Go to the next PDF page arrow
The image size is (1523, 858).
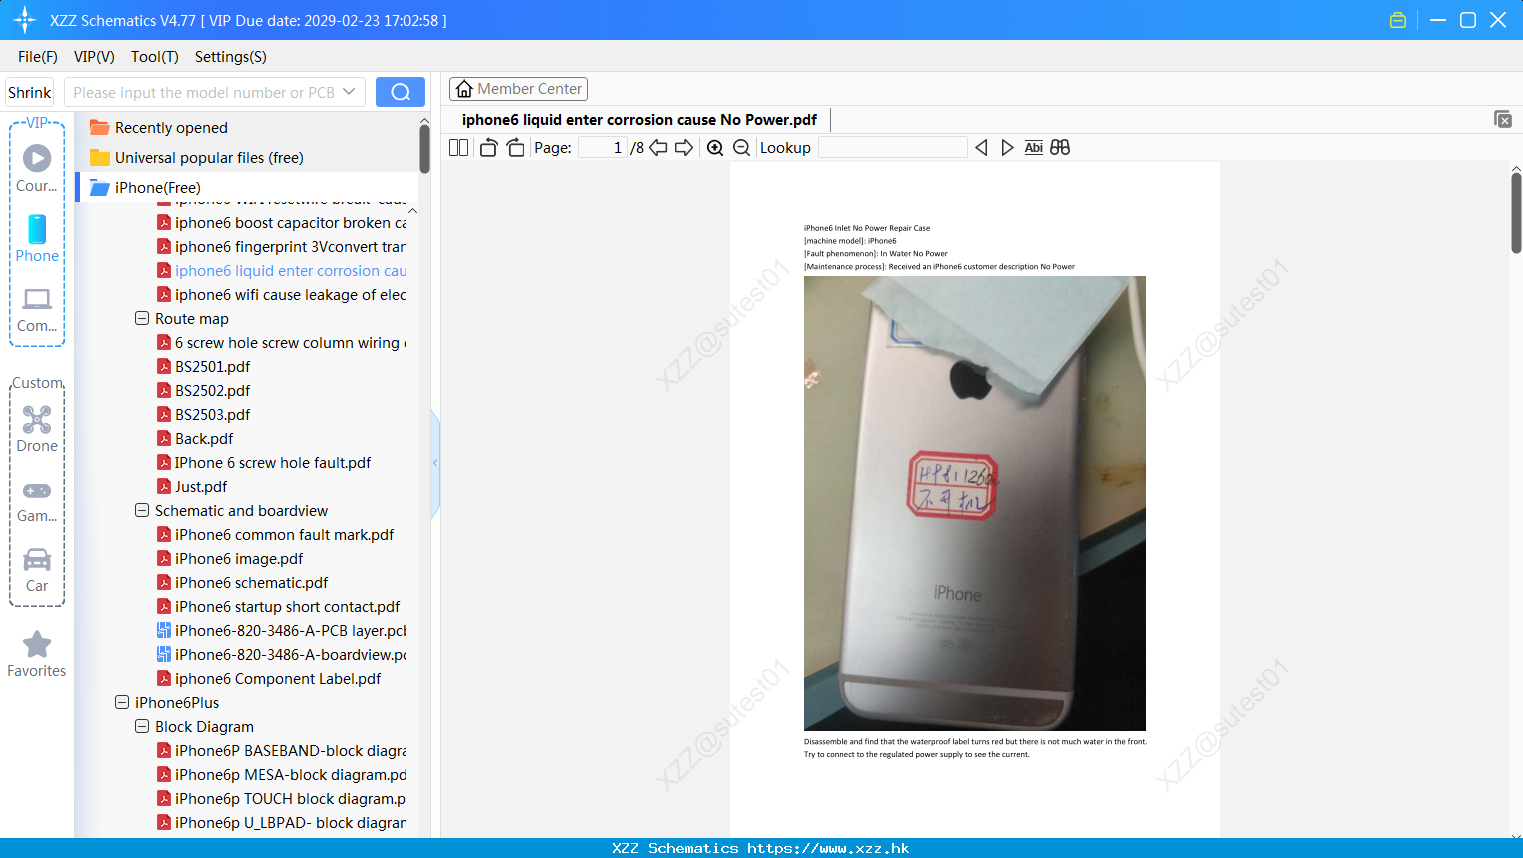(684, 148)
